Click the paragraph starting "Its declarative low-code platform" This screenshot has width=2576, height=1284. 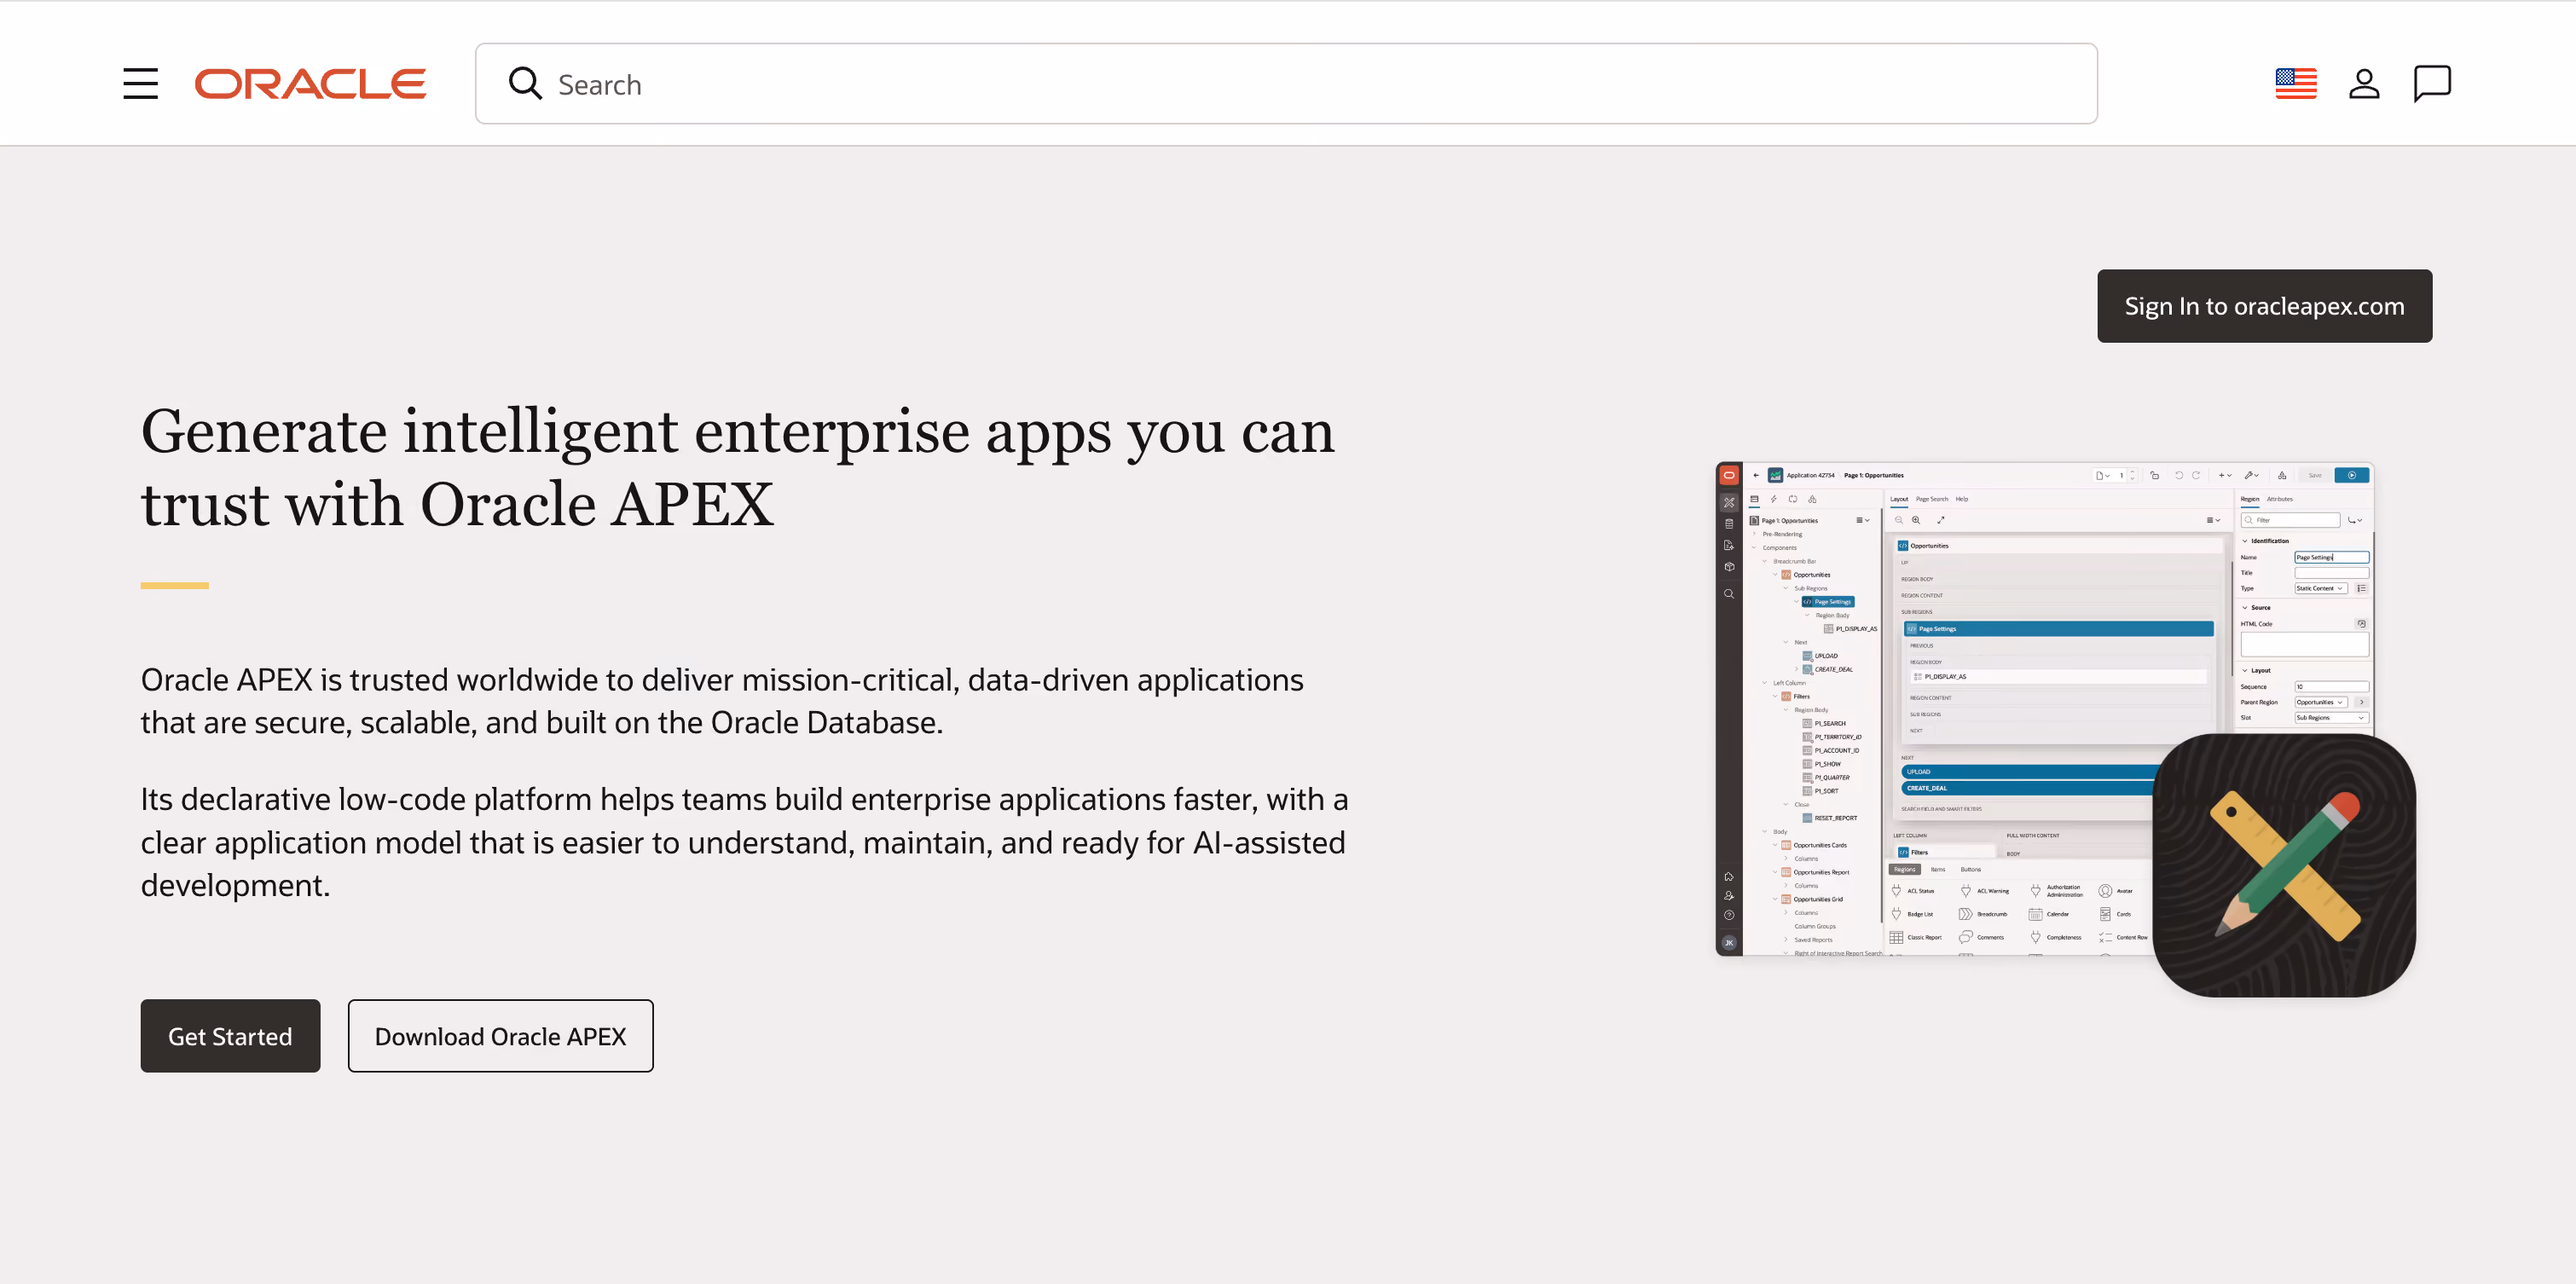click(744, 842)
